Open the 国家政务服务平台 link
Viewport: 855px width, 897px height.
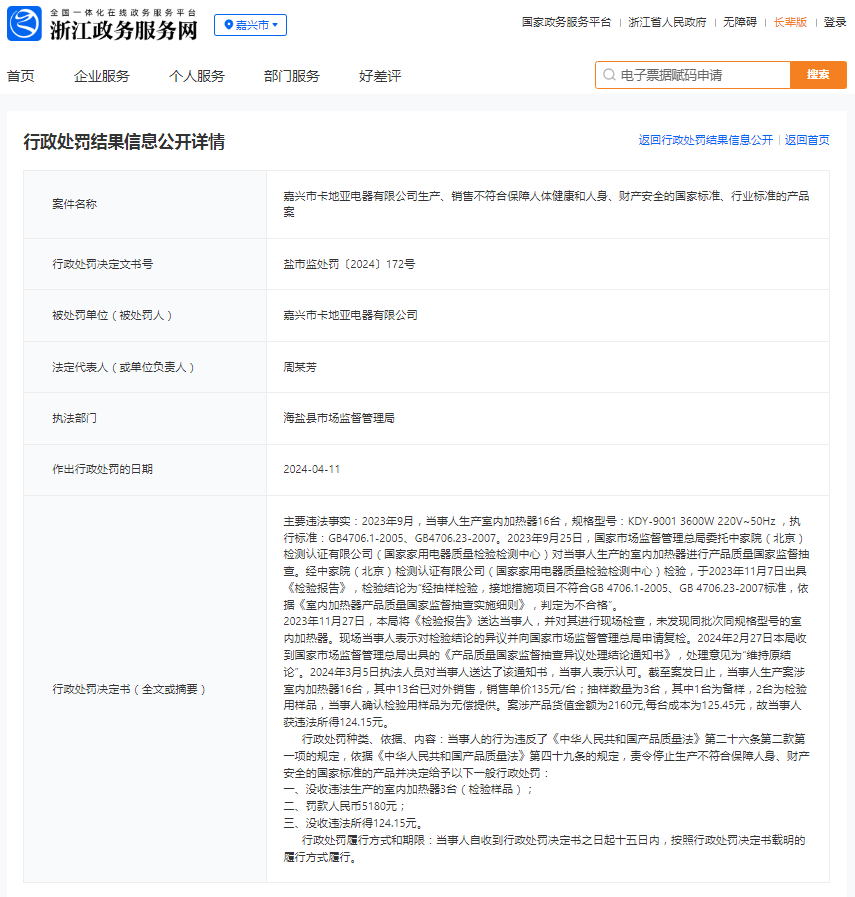point(566,22)
